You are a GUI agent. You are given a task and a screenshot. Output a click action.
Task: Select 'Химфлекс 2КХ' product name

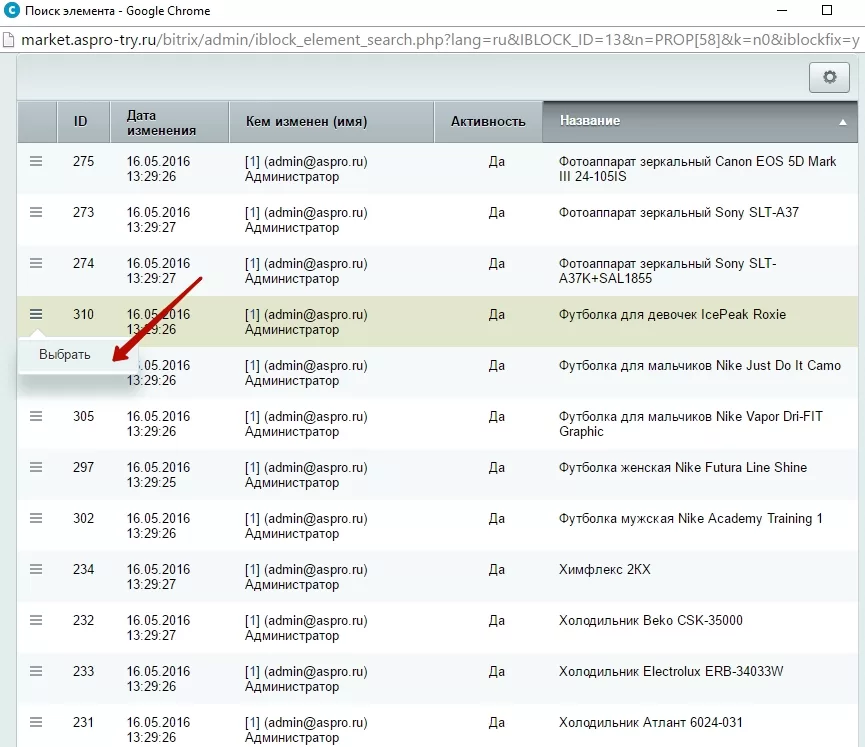tap(605, 569)
